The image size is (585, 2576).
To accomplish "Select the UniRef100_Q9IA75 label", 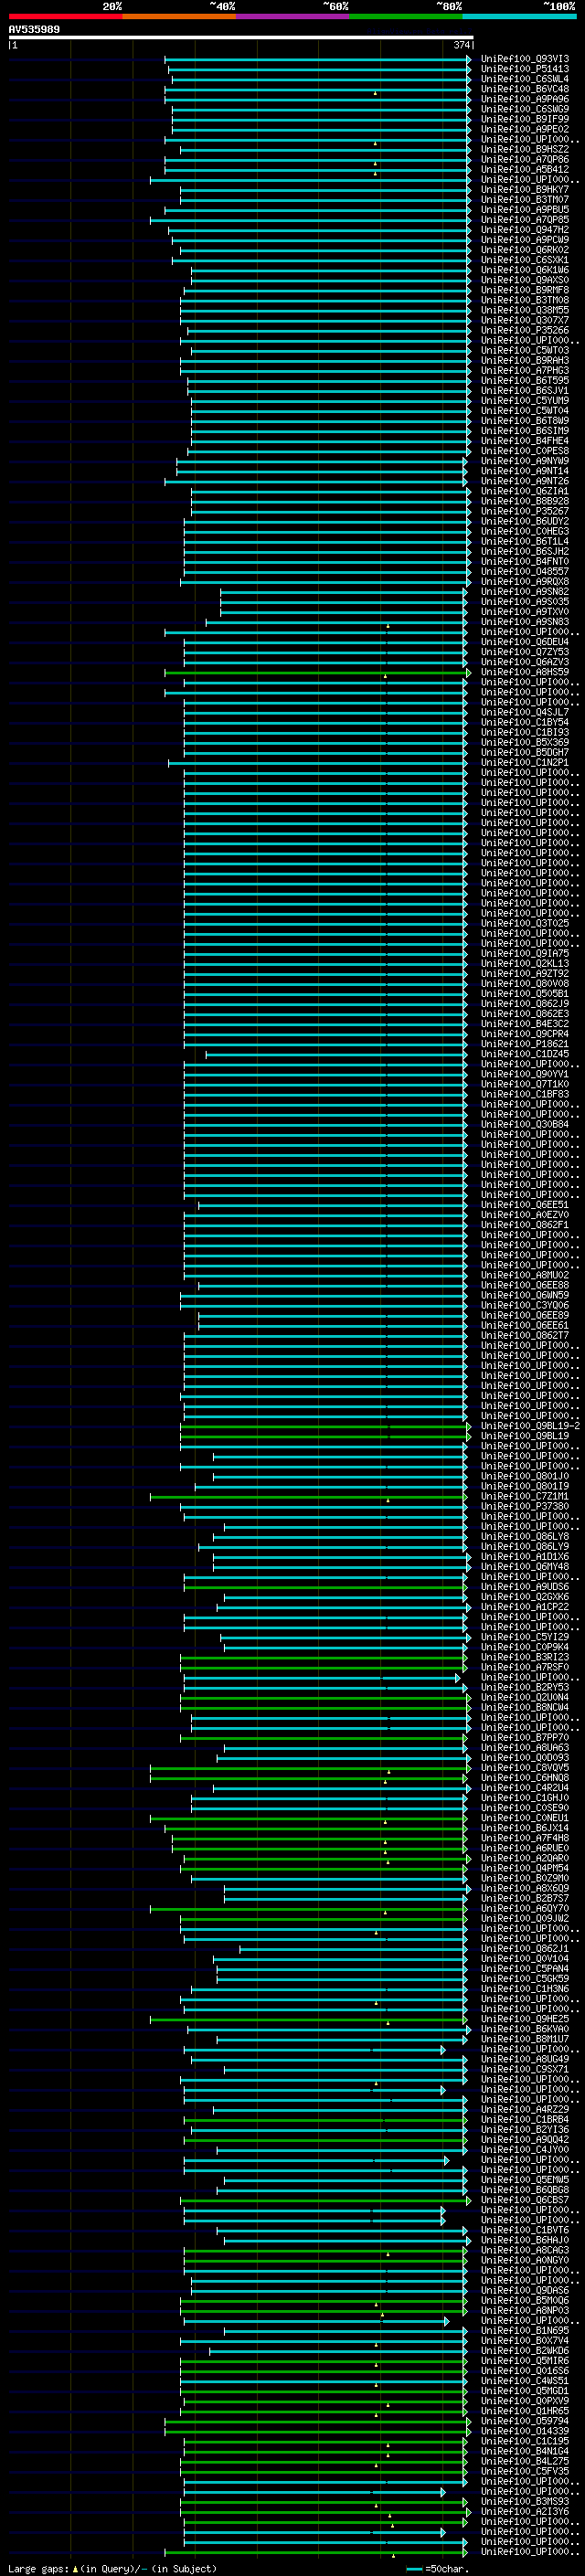I will tap(525, 953).
